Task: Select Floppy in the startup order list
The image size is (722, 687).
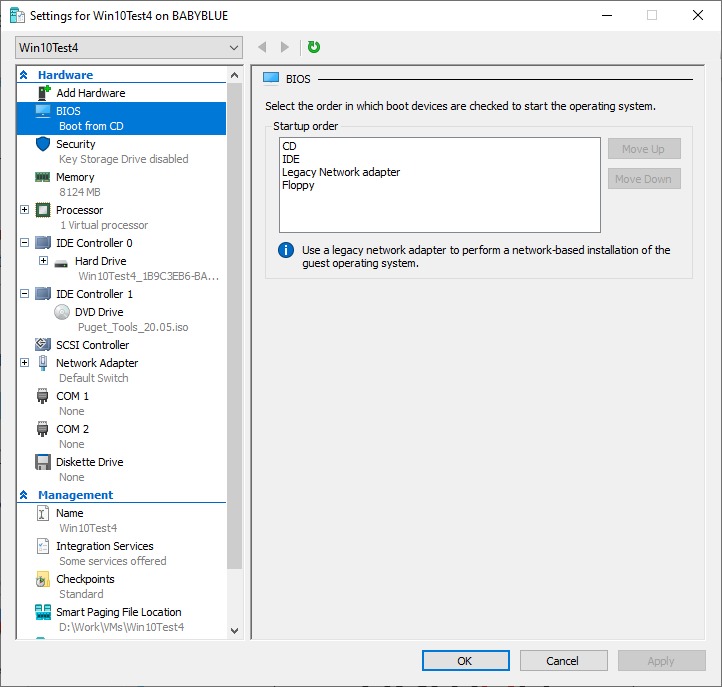Action: coord(298,185)
